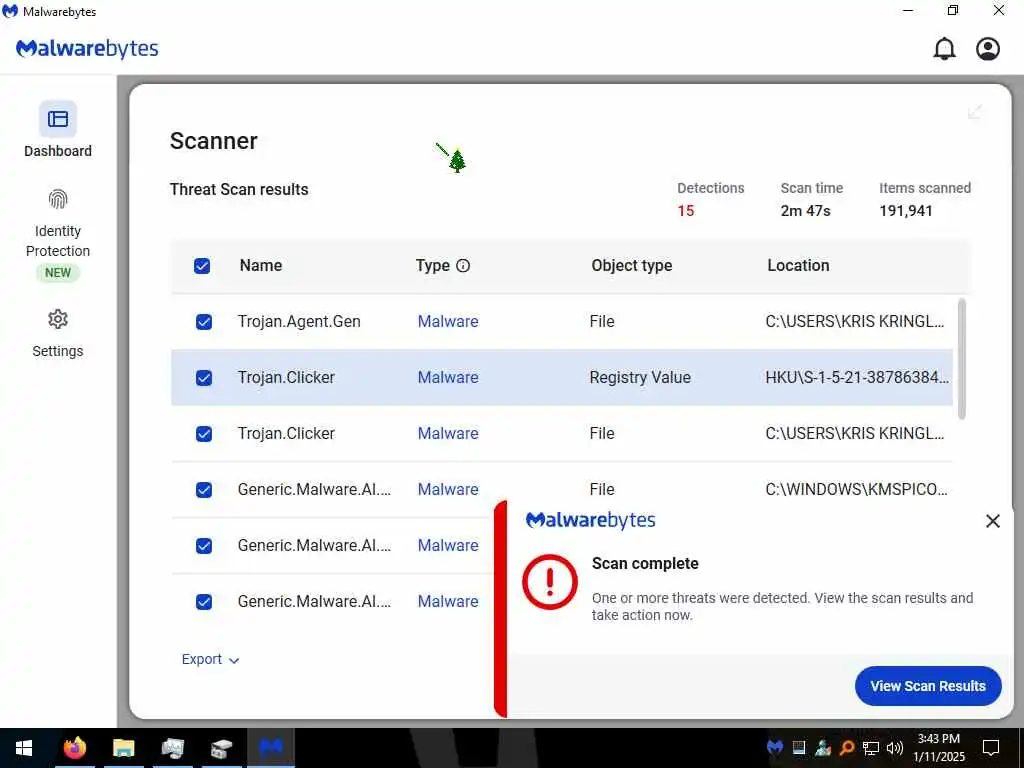Select the Trojan.Agent.Gen row name
Image resolution: width=1024 pixels, height=768 pixels.
click(299, 321)
